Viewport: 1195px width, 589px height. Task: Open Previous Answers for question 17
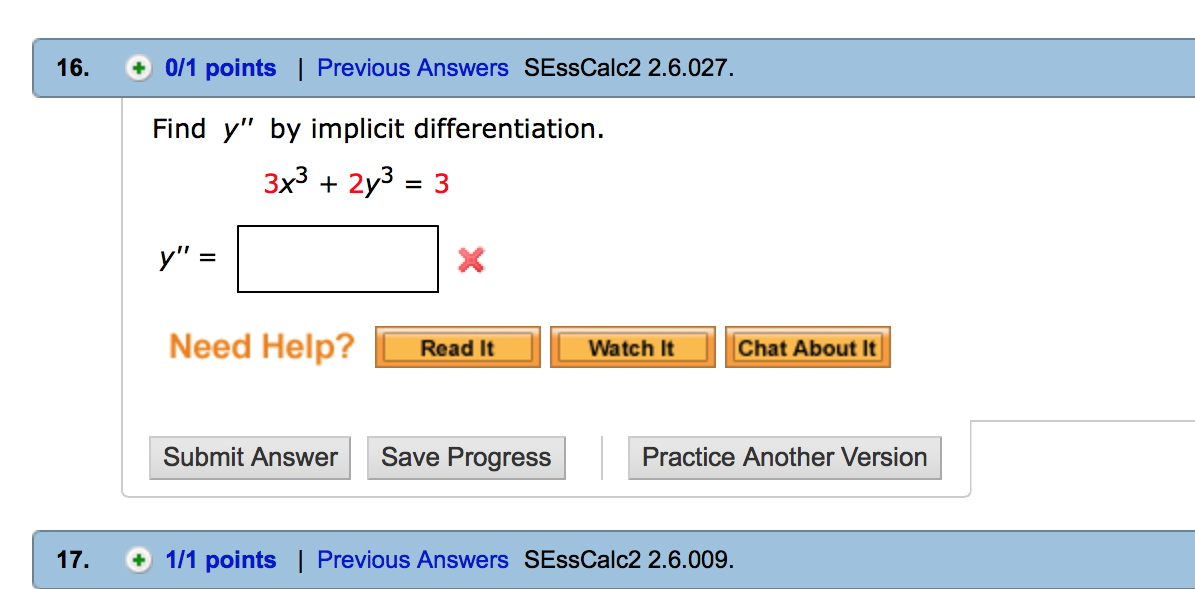click(412, 560)
